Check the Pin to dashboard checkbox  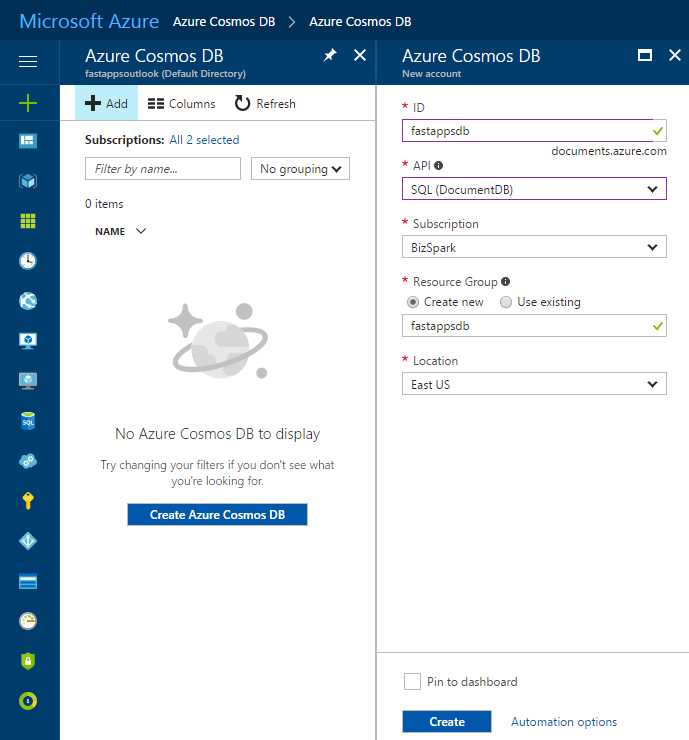[x=412, y=681]
